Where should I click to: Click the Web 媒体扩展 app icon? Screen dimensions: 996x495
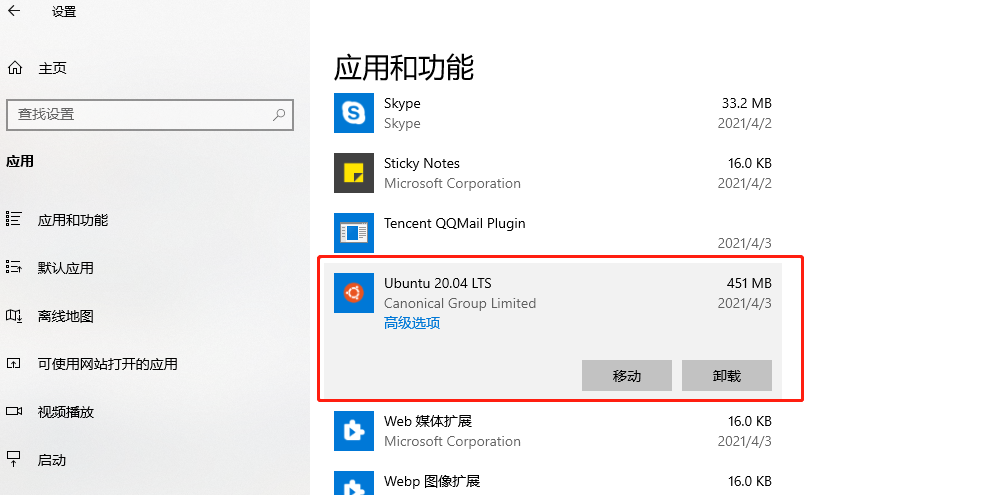tap(354, 431)
